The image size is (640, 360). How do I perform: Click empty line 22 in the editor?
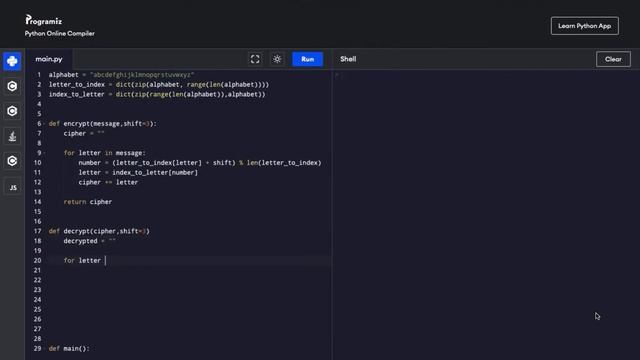188,280
